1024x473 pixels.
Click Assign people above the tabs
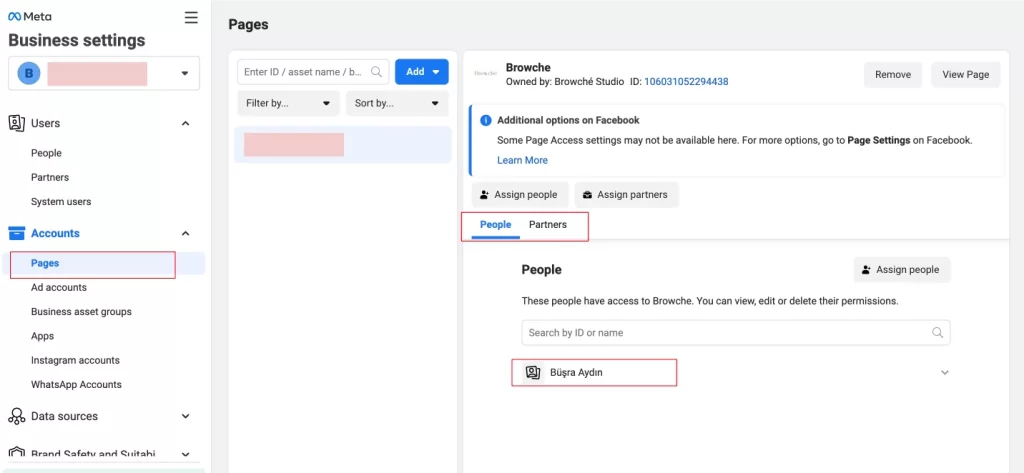[x=519, y=195]
